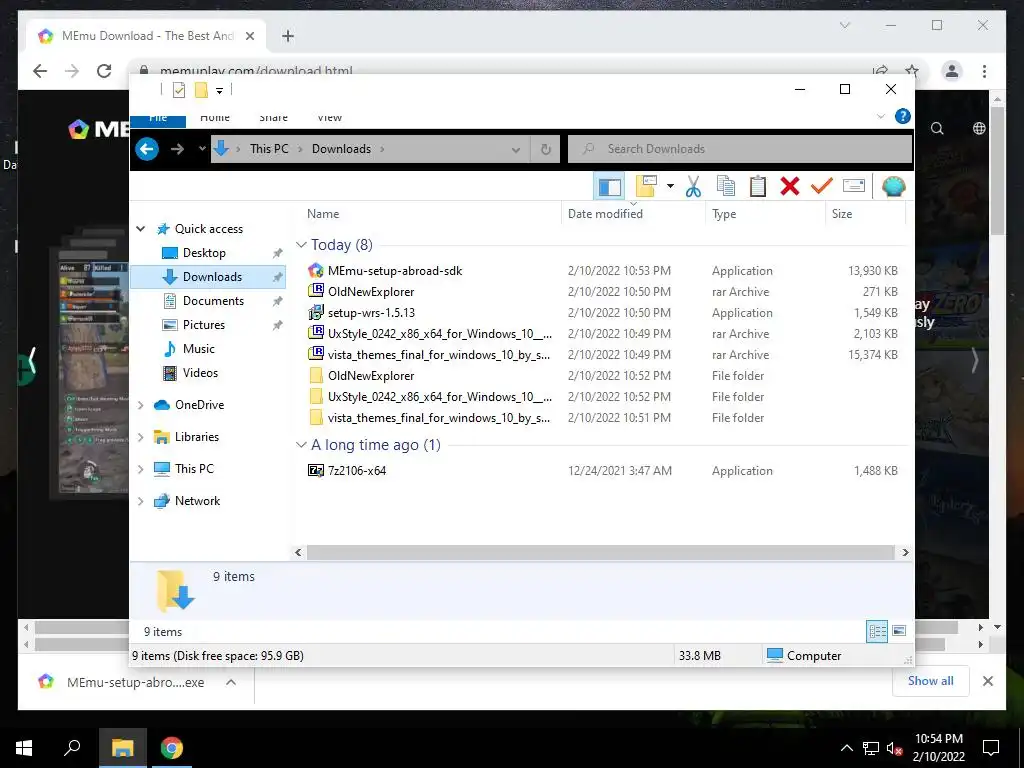Click the Search Downloads field
The image size is (1024, 768).
(x=740, y=149)
